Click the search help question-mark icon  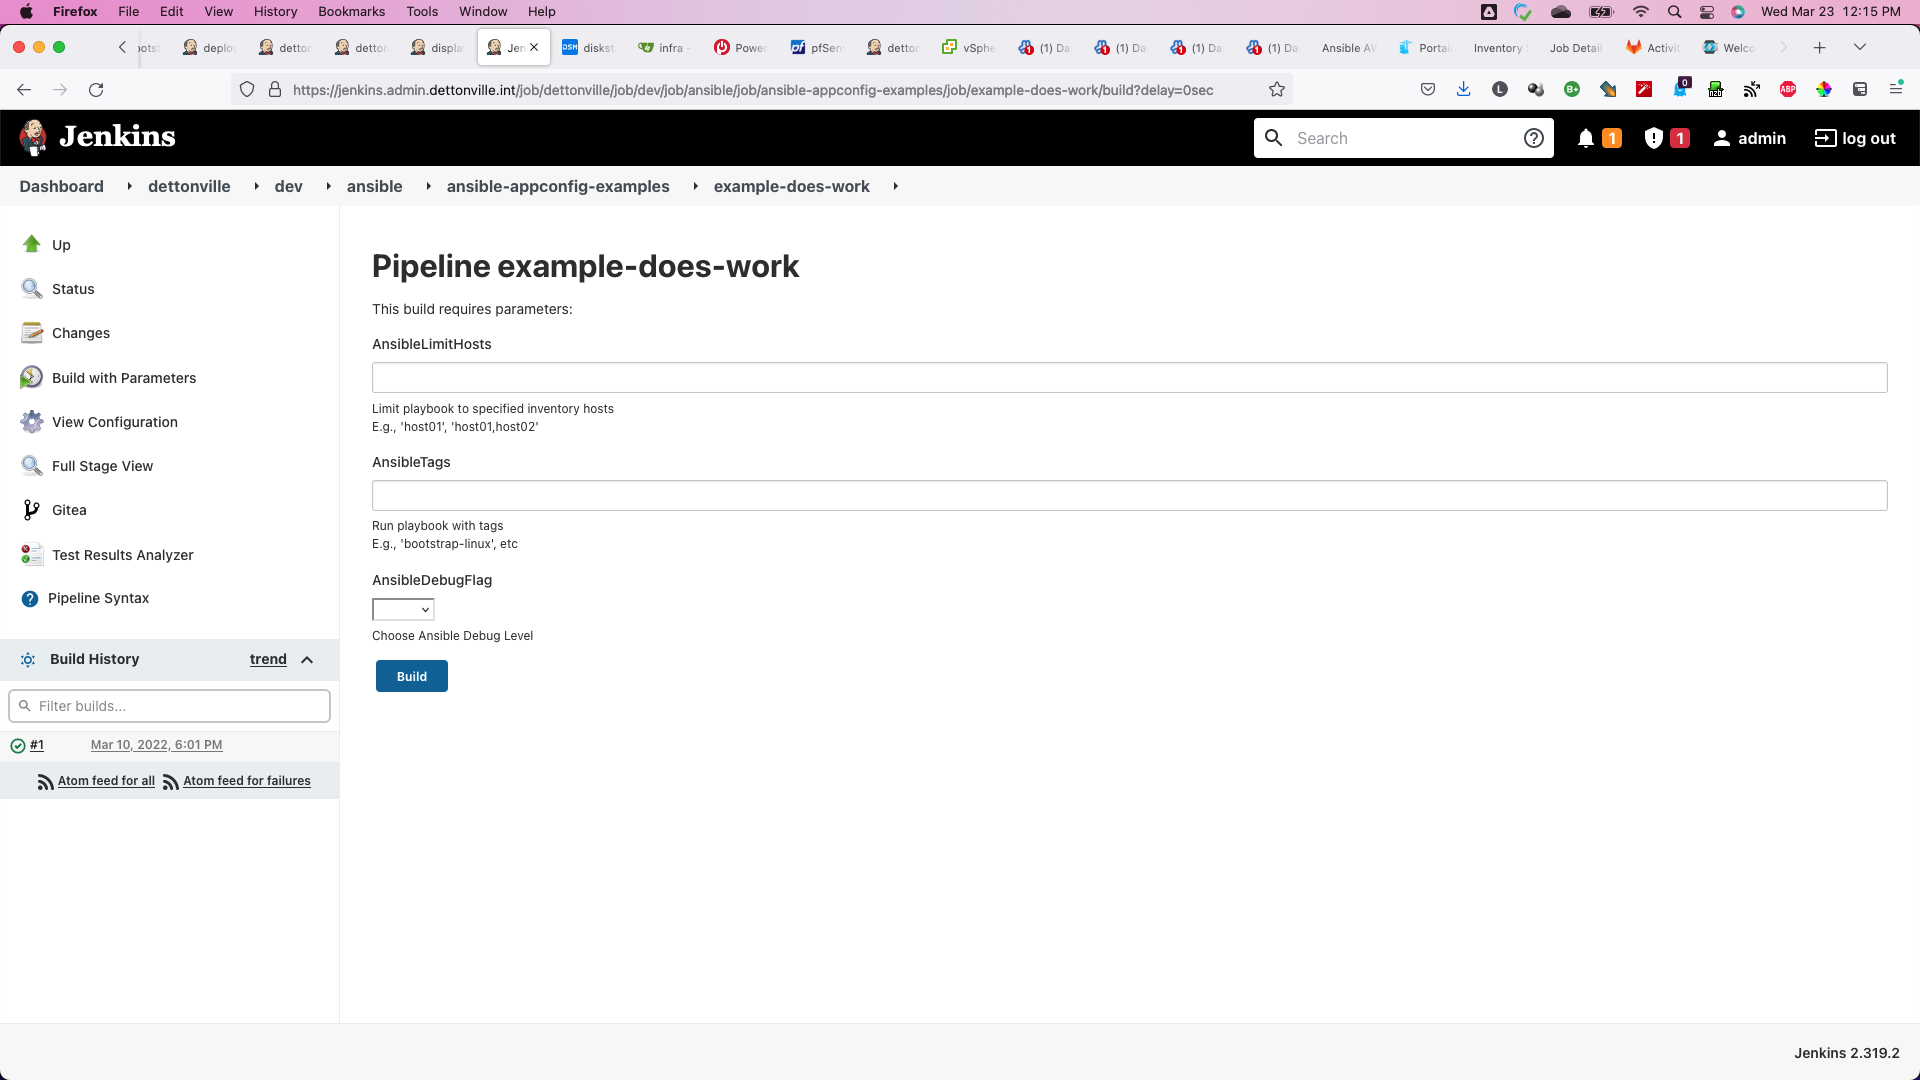click(x=1533, y=138)
